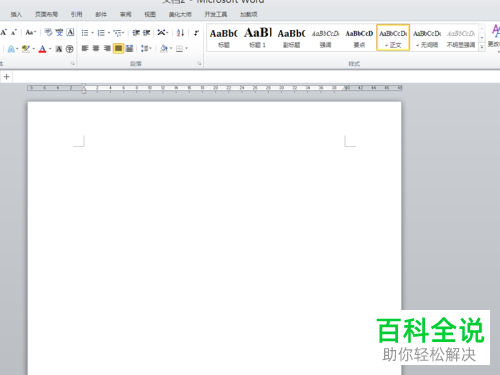Apply the 强调 style
The image size is (500, 375).
point(325,38)
